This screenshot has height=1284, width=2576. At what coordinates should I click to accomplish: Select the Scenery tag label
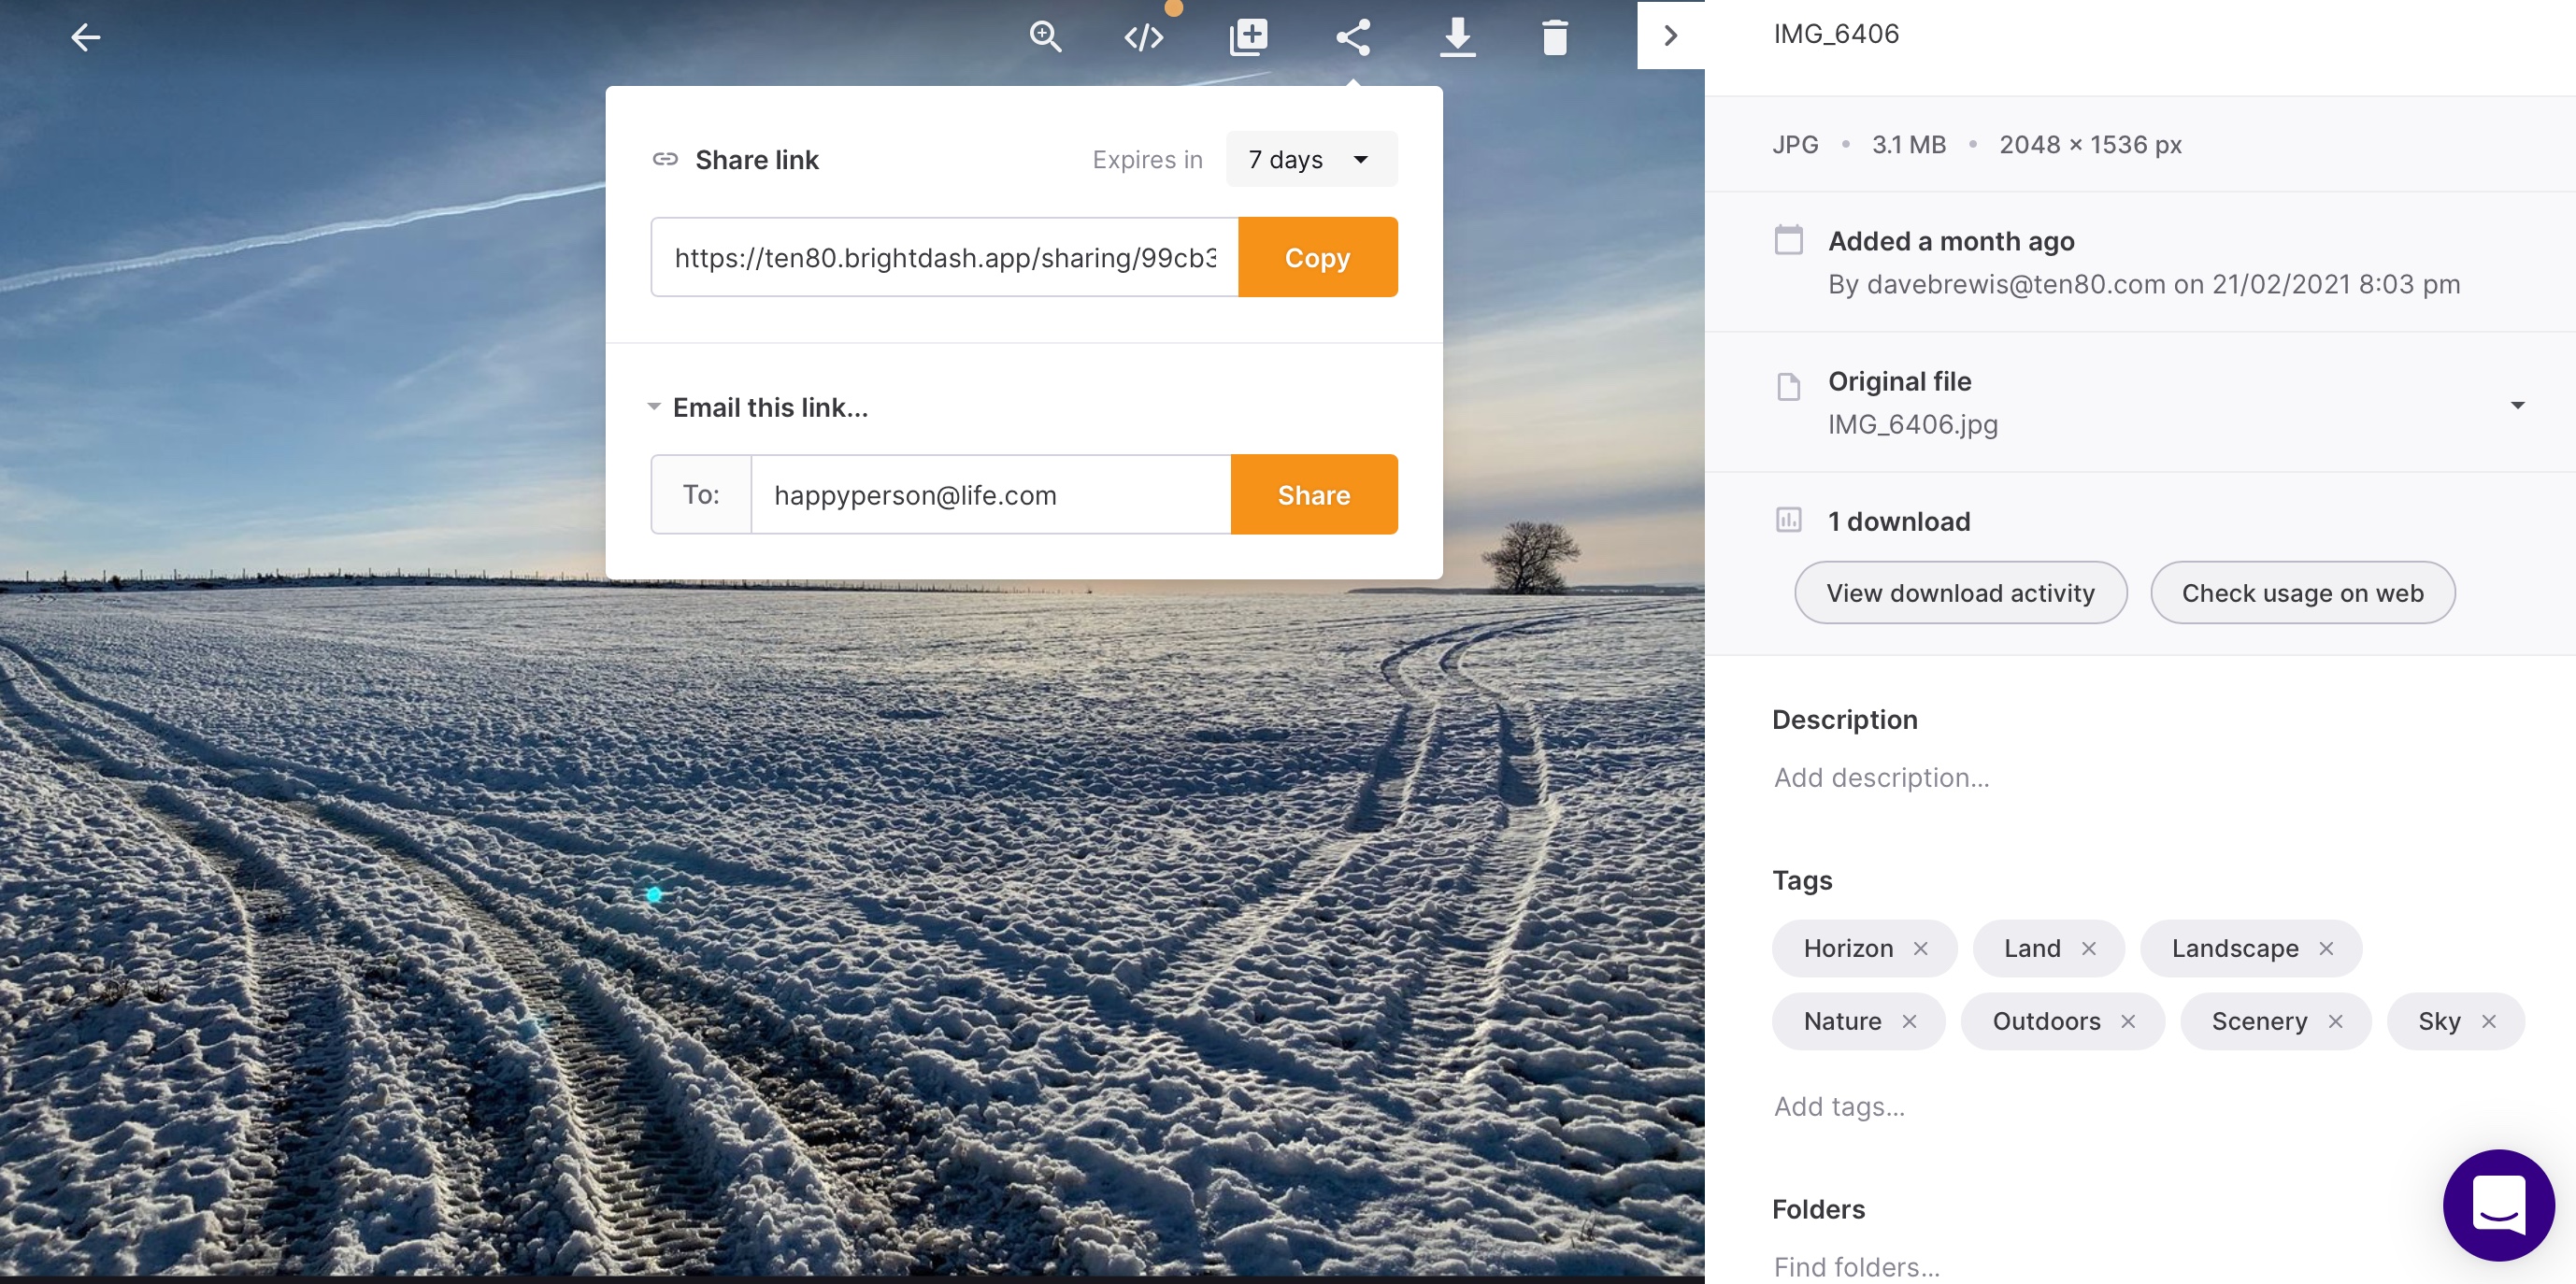[x=2259, y=1021]
